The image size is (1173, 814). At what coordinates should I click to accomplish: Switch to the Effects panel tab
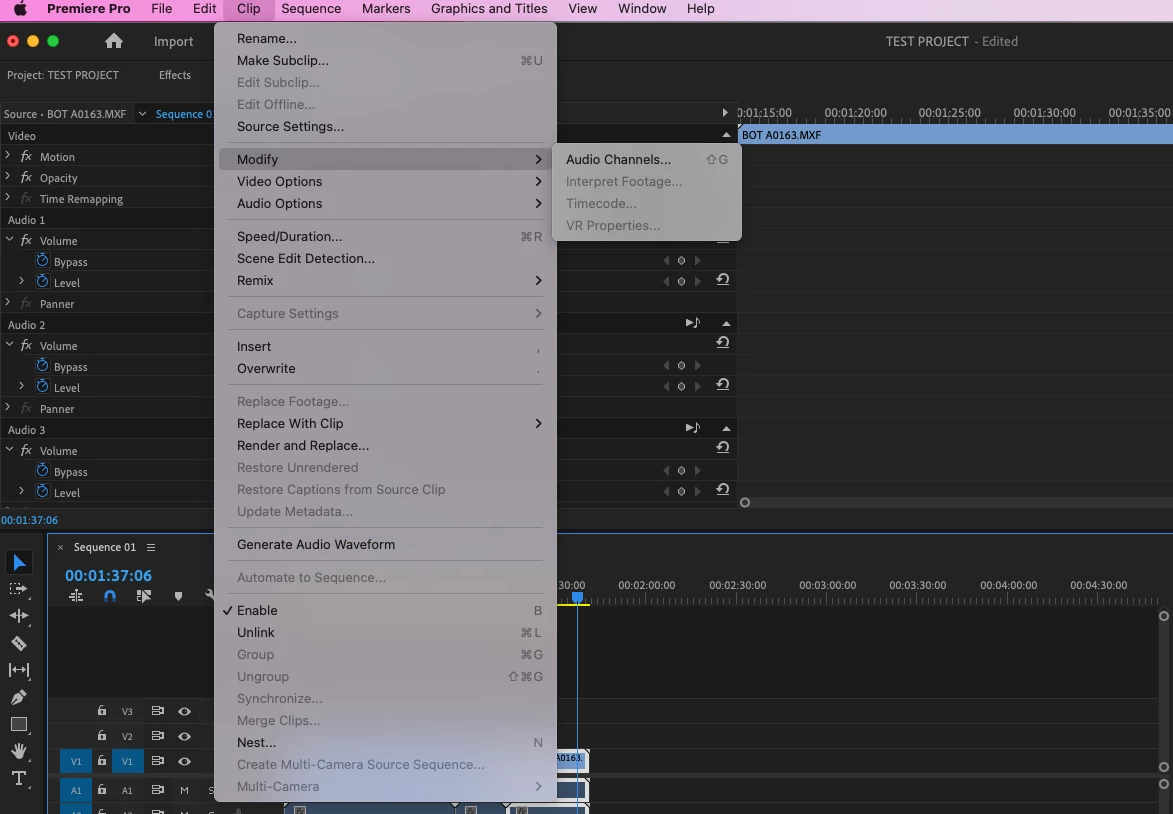point(175,75)
